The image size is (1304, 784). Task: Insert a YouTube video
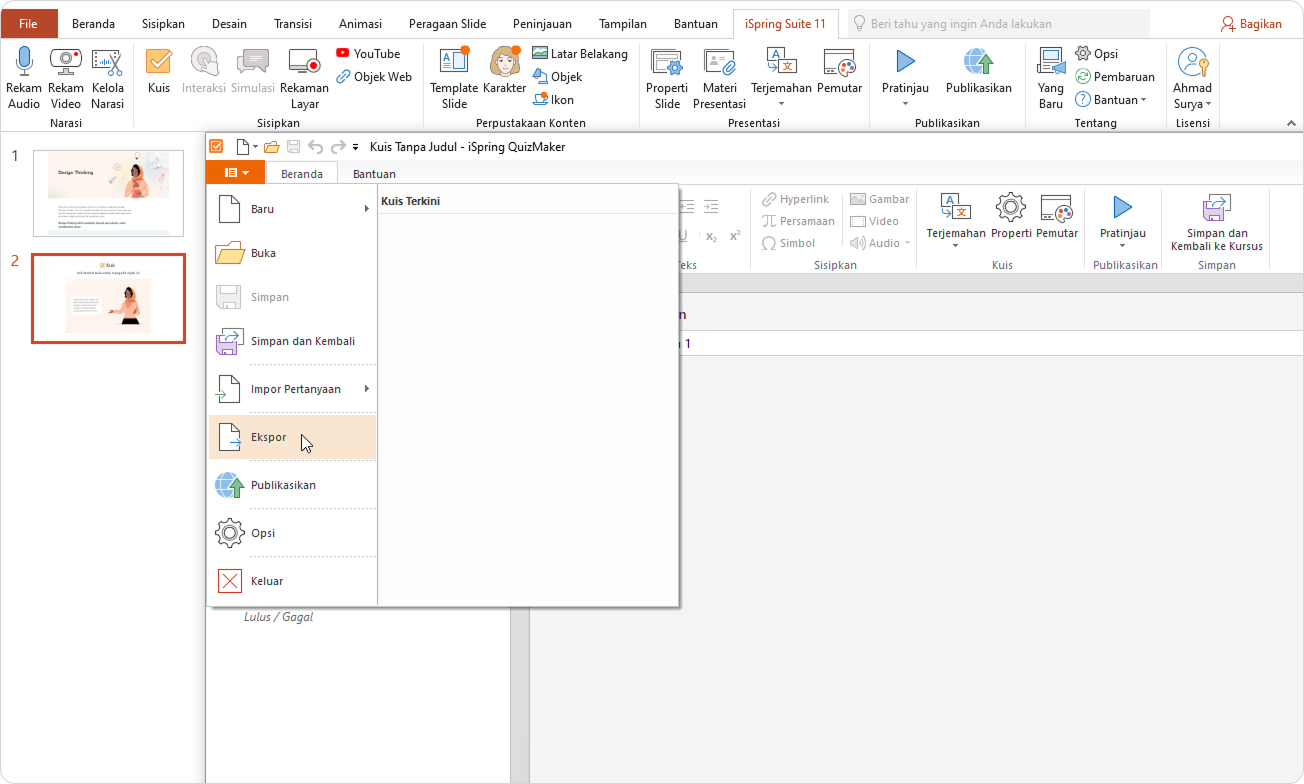point(367,54)
